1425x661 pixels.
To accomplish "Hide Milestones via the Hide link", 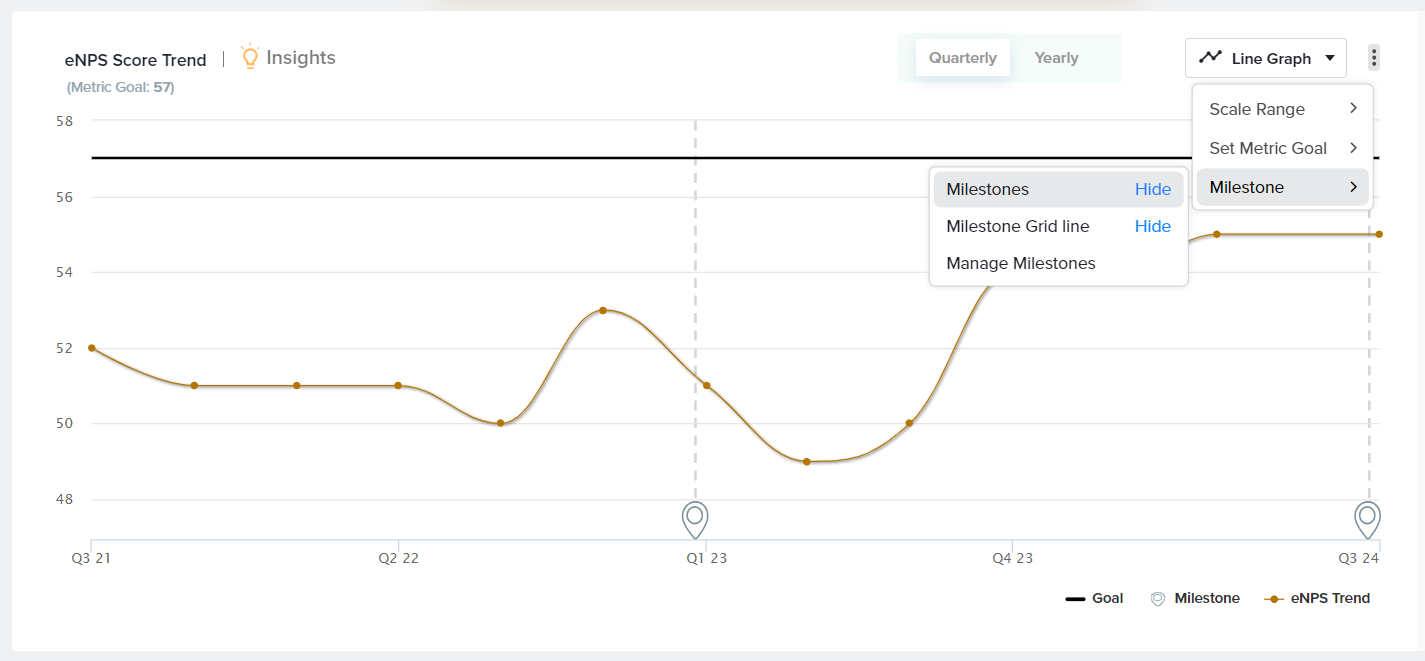I will [1152, 189].
